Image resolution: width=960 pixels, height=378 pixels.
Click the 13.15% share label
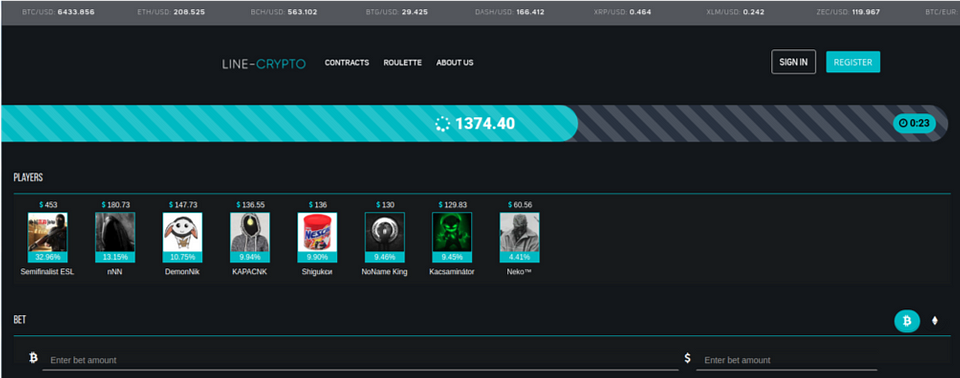coord(115,257)
